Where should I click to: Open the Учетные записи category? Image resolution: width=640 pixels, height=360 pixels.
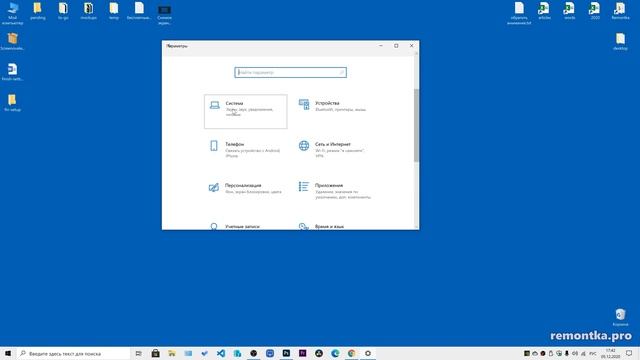[x=242, y=226]
